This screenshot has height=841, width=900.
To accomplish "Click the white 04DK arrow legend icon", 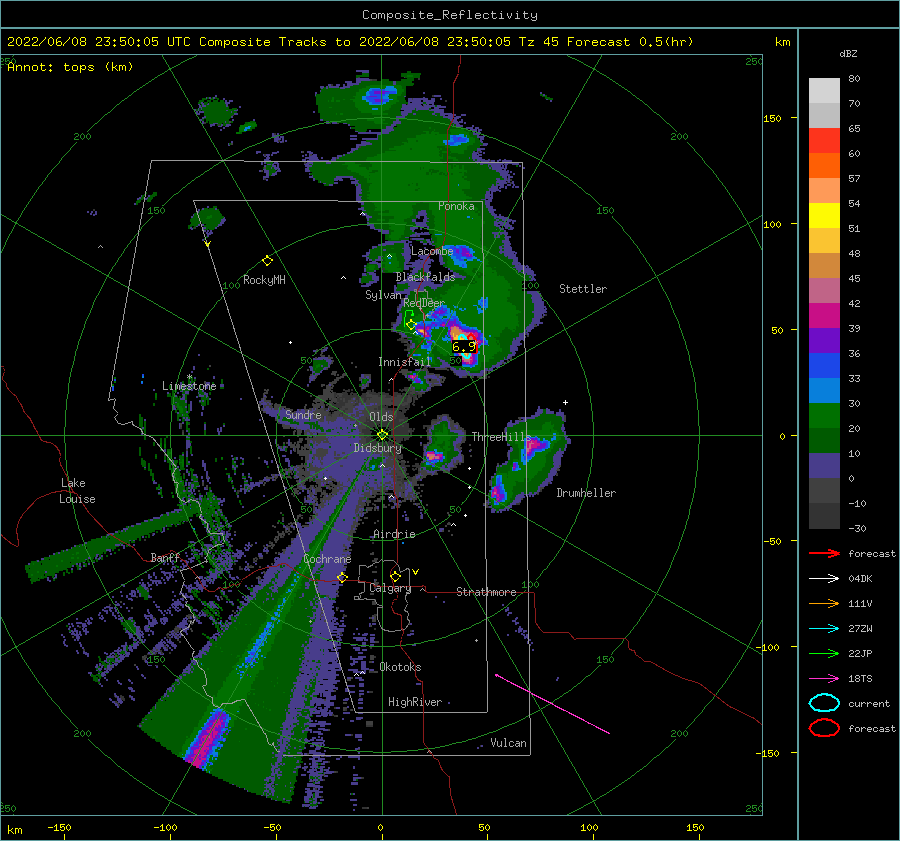I will pyautogui.click(x=824, y=579).
